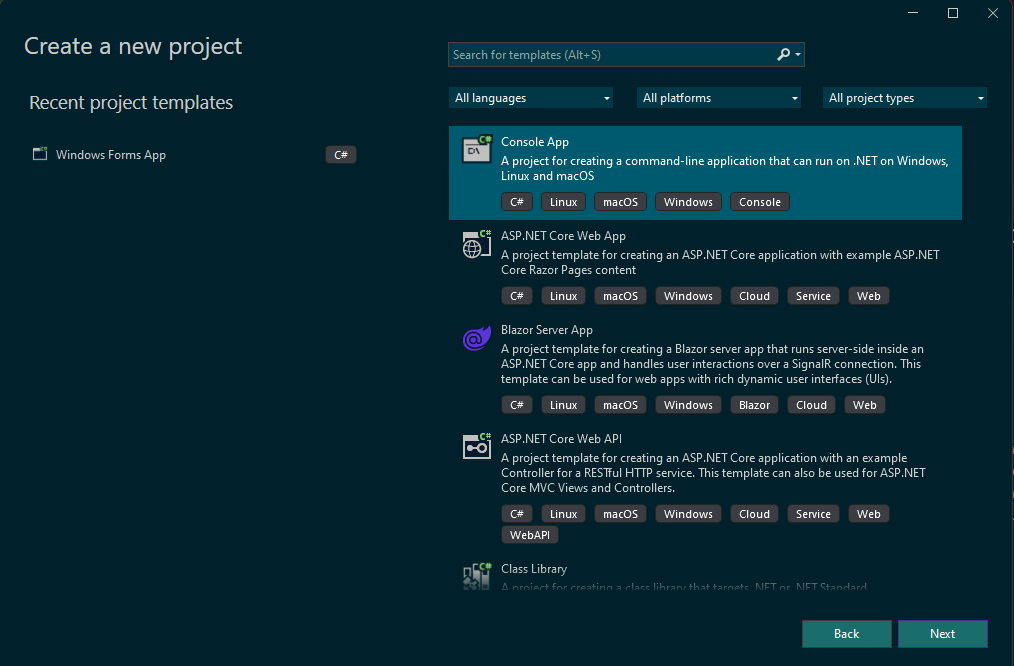The width and height of the screenshot is (1014, 666).
Task: Click the Cloud tag under ASP.NET Core Web API
Action: pos(754,513)
